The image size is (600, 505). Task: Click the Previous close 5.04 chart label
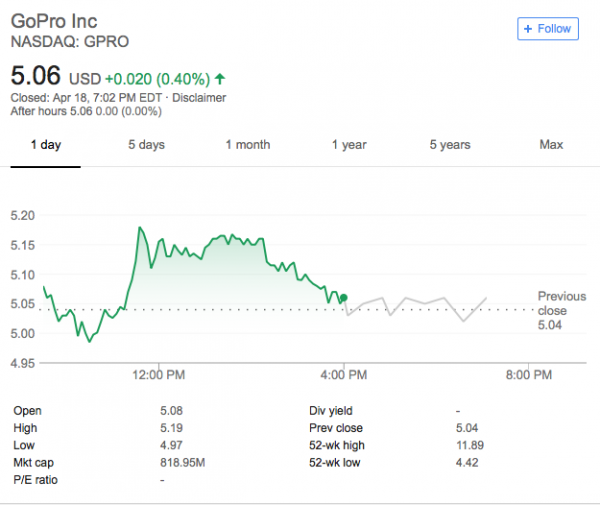click(558, 310)
